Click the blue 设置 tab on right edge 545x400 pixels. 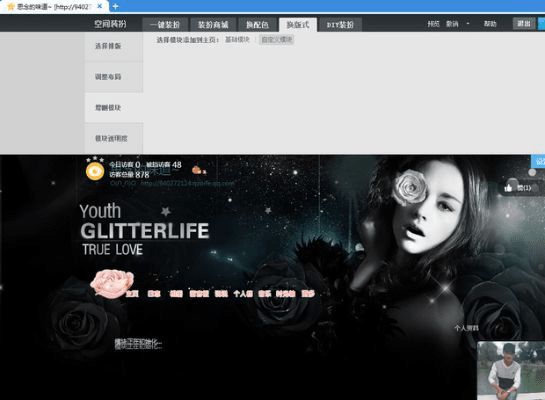pyautogui.click(x=538, y=162)
